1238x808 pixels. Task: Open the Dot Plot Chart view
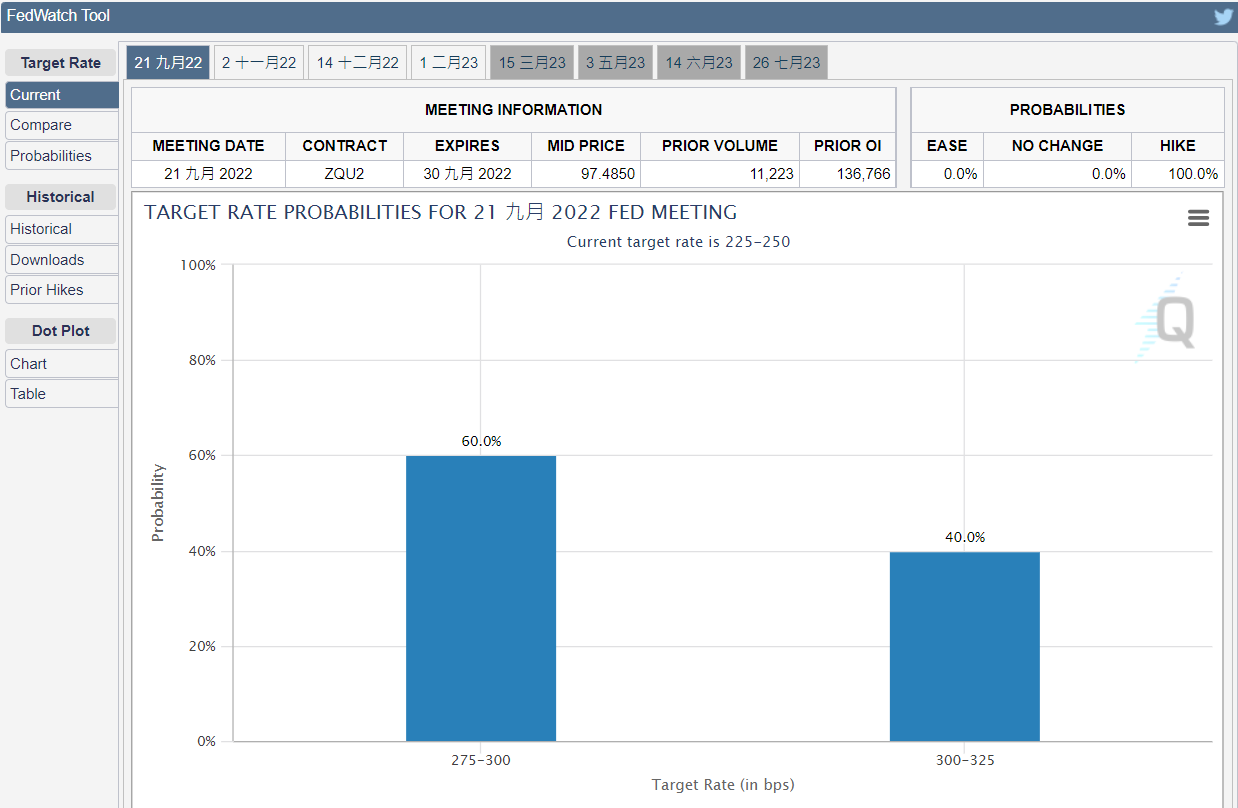coord(61,364)
